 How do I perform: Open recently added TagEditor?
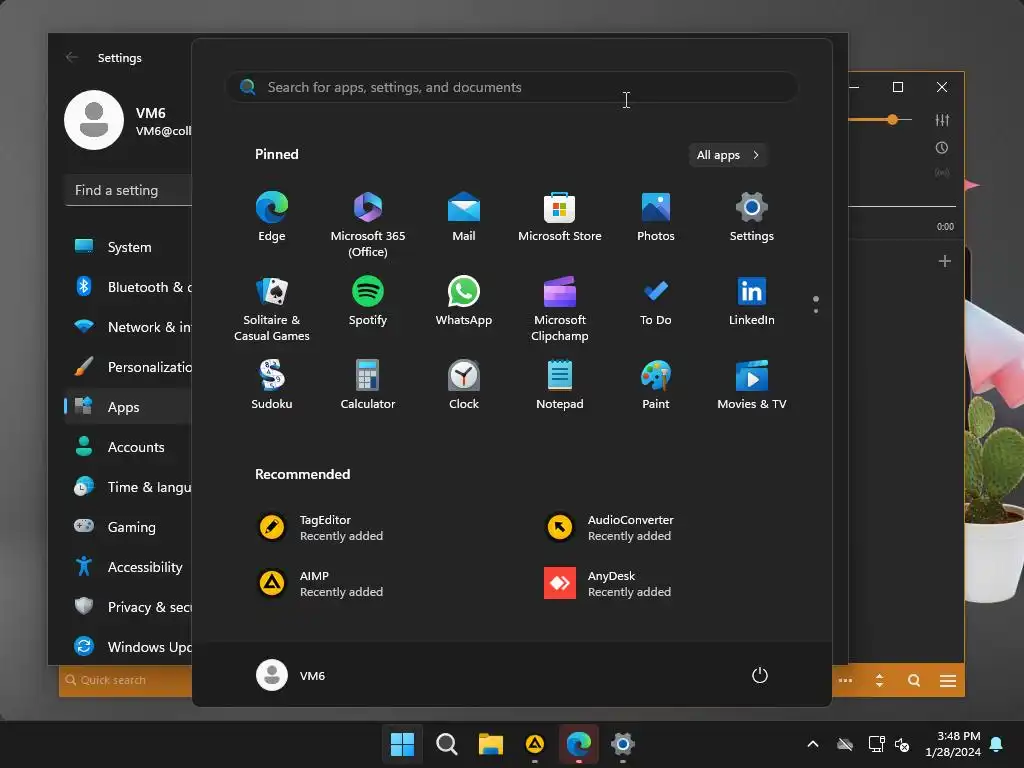320,528
